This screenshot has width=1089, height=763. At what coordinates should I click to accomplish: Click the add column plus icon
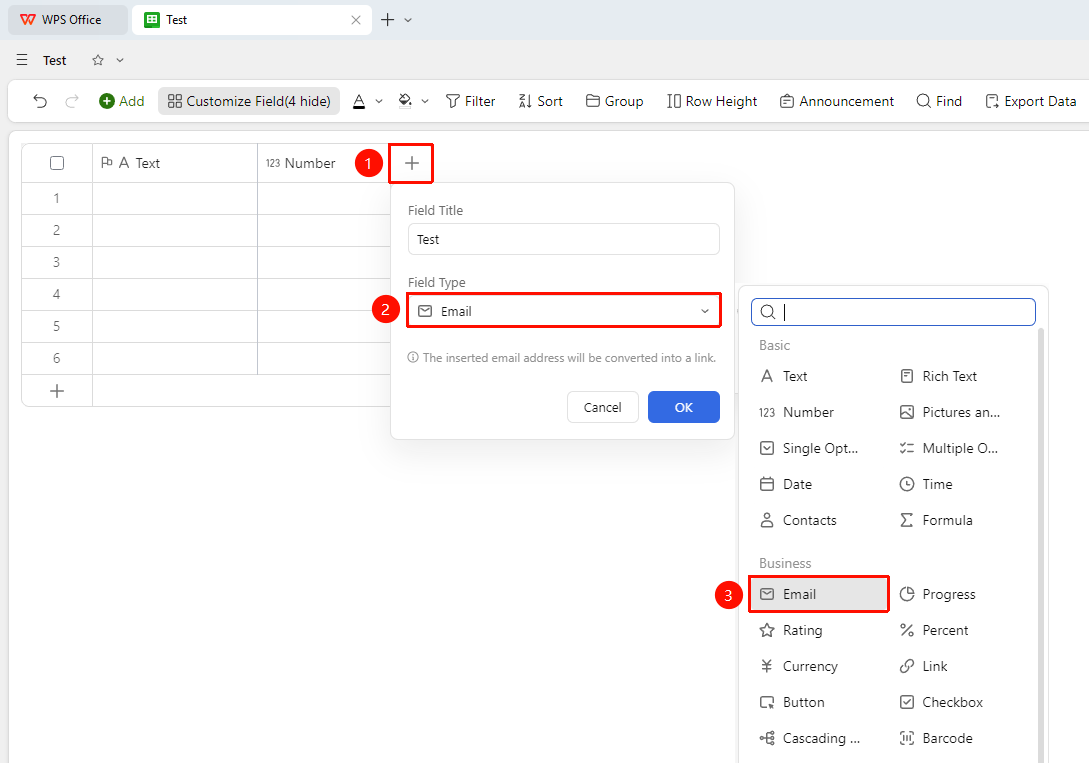pyautogui.click(x=412, y=163)
